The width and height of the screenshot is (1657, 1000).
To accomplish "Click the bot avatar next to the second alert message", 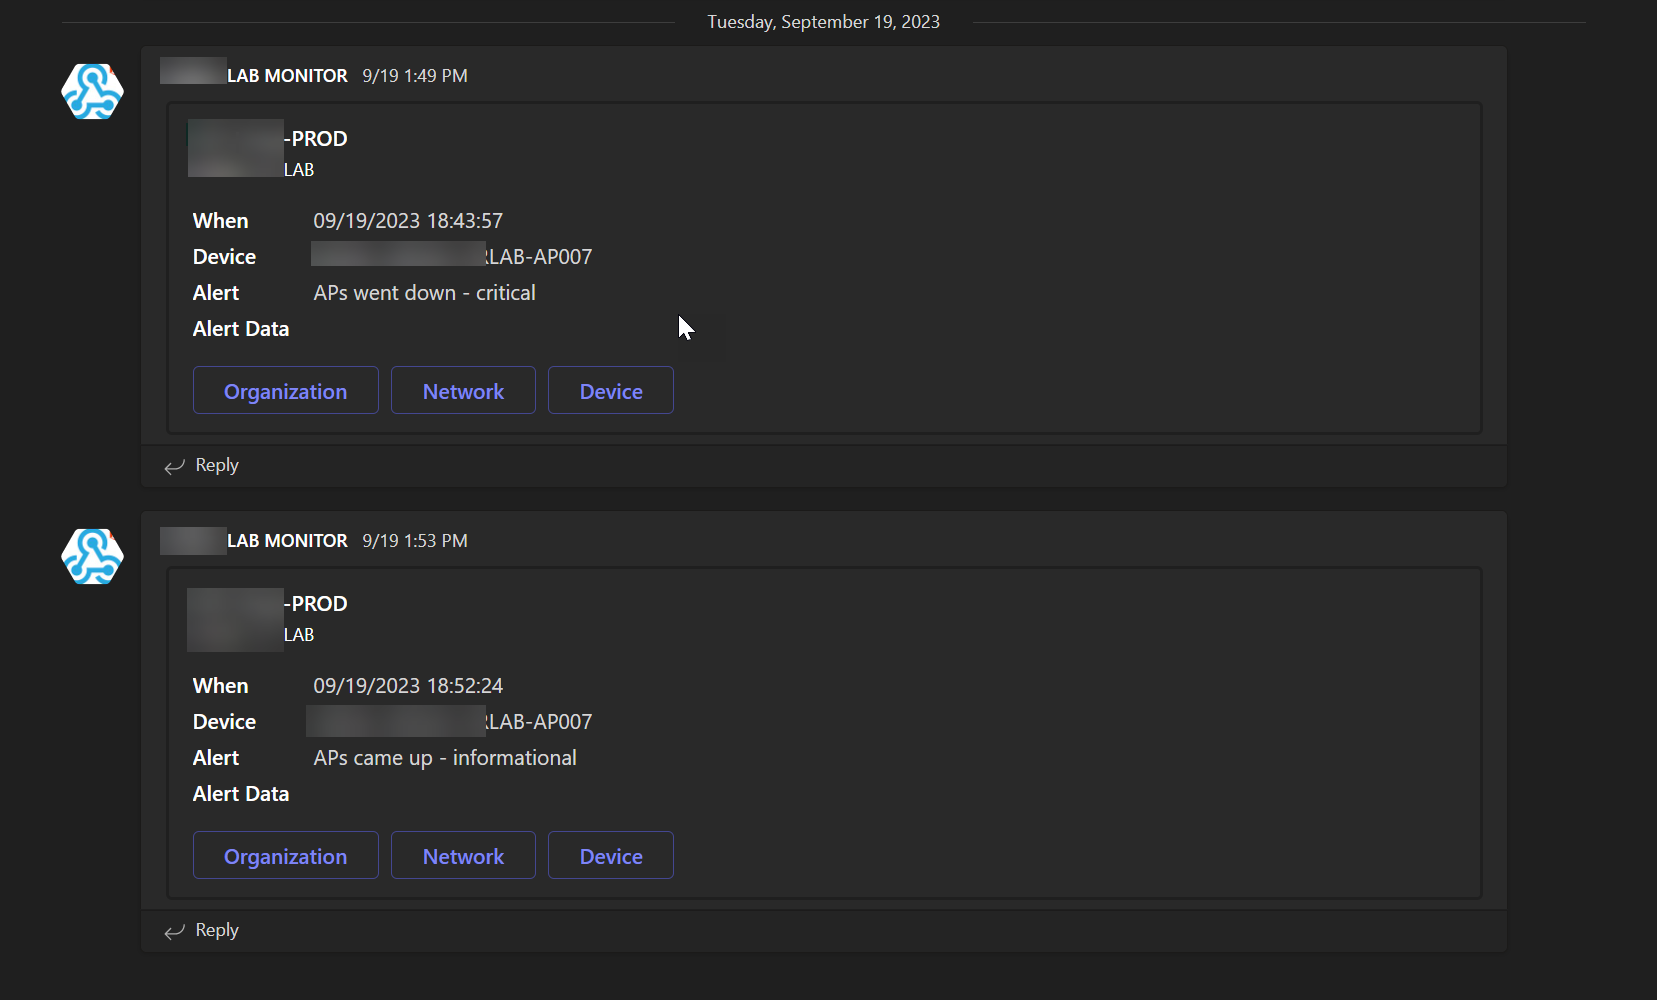I will click(92, 556).
